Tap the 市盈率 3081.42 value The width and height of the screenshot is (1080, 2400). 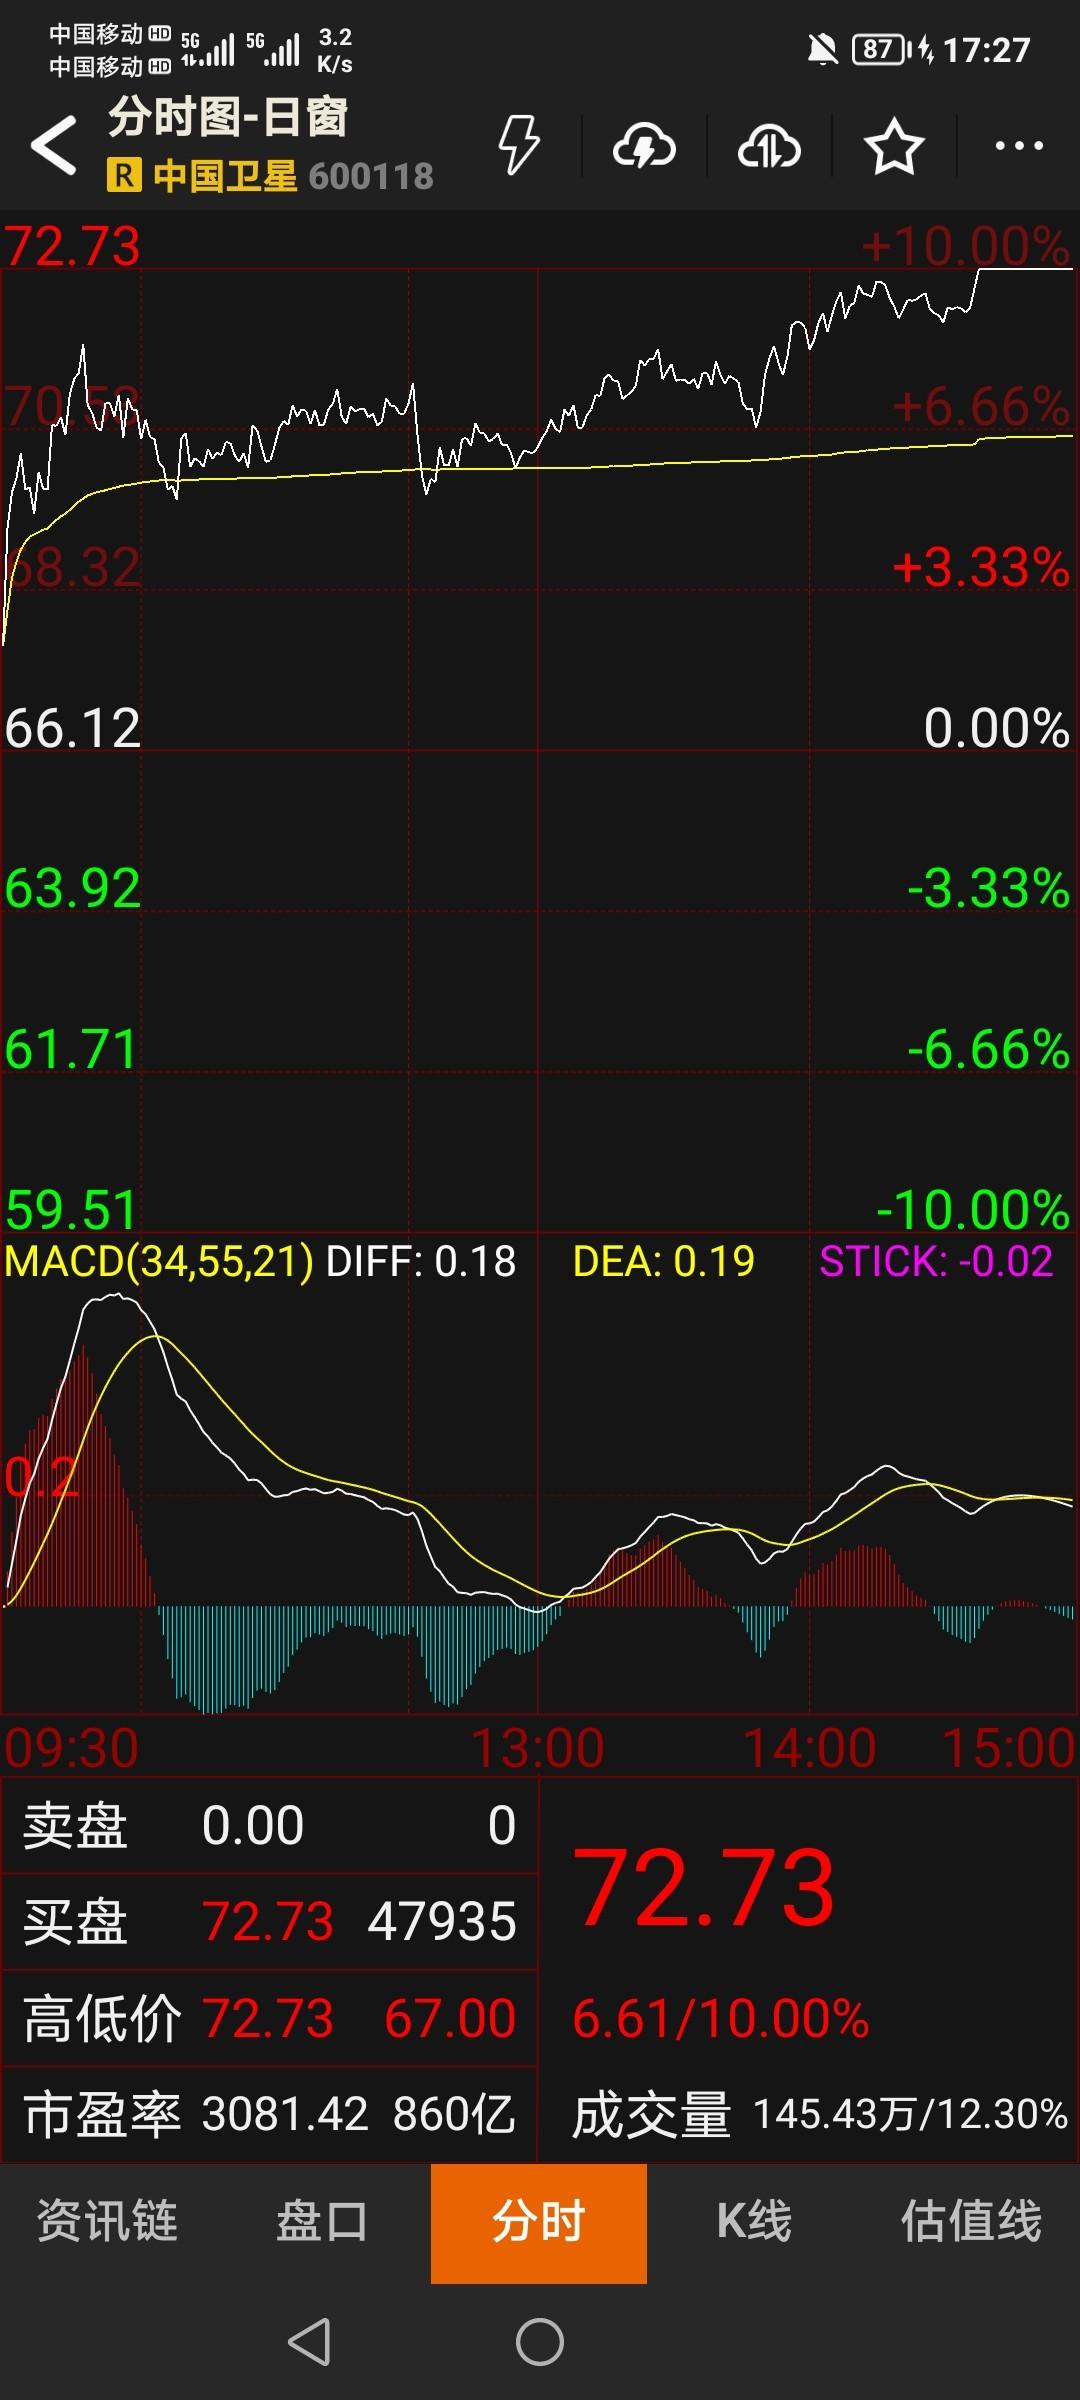pyautogui.click(x=285, y=2114)
